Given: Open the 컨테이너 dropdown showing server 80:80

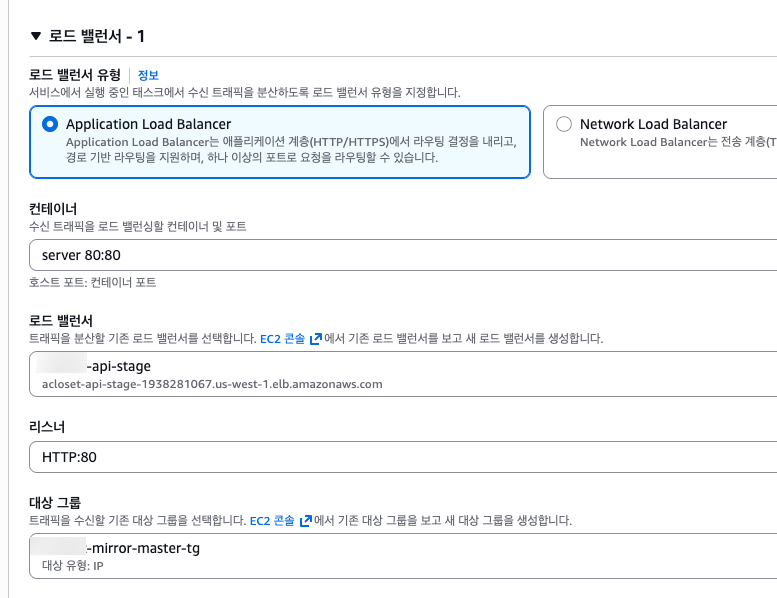Looking at the screenshot, I should pyautogui.click(x=400, y=255).
